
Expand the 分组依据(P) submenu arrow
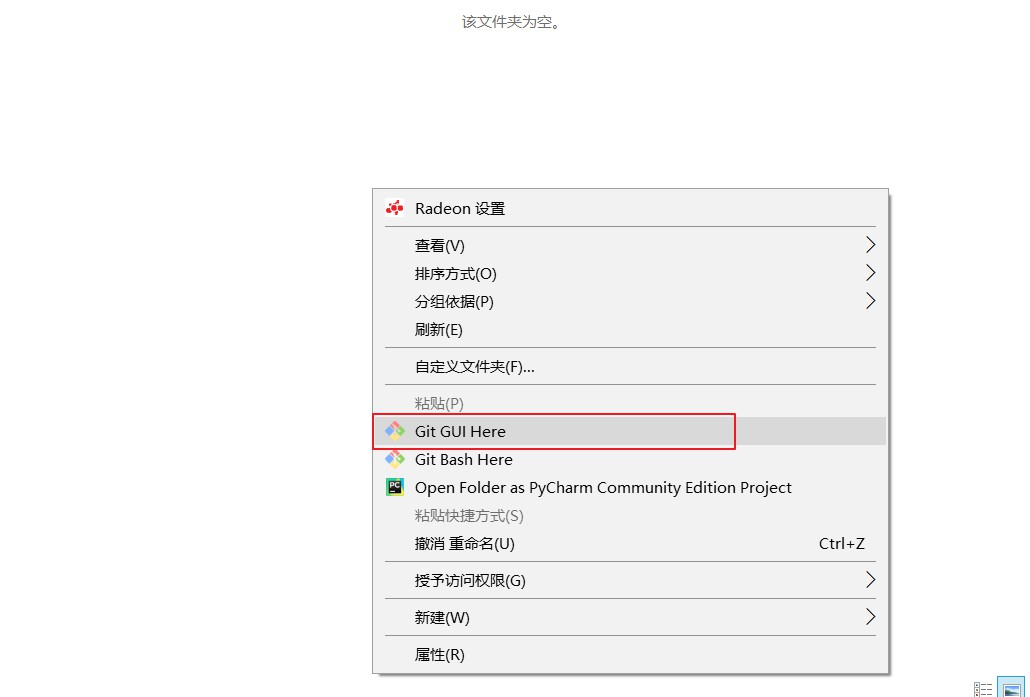tap(870, 301)
